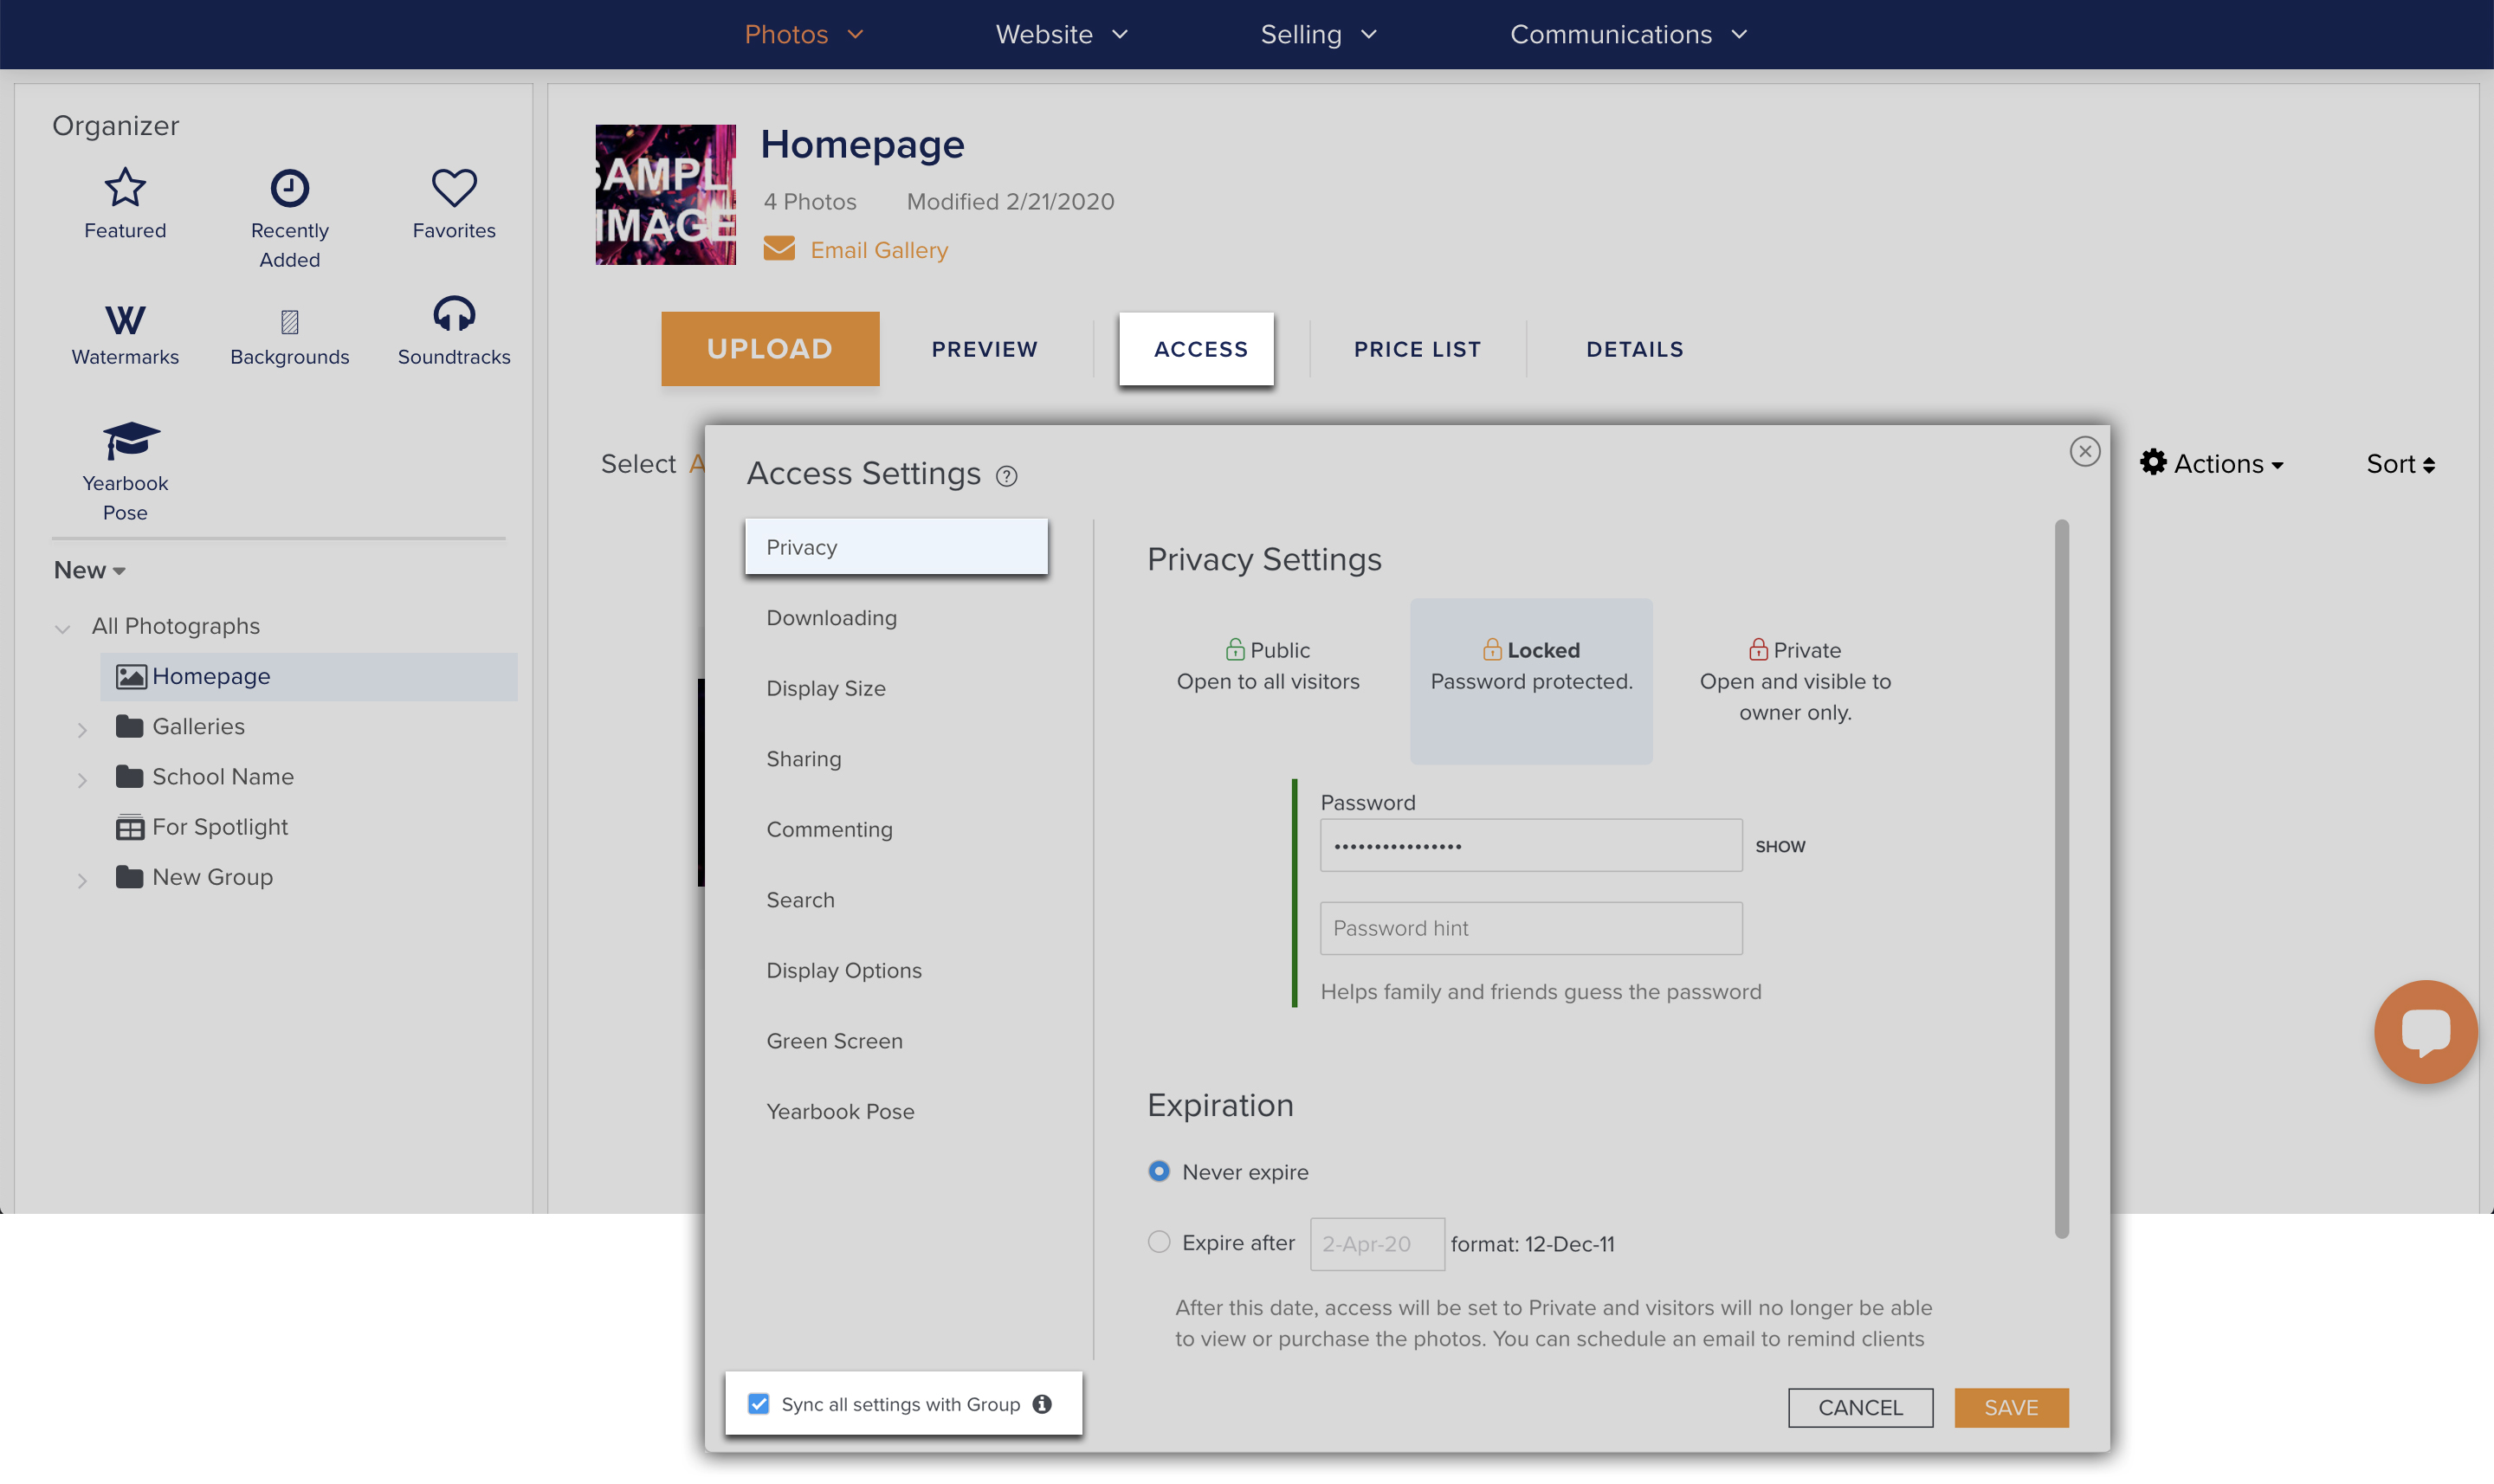Click the Password hint field
This screenshot has width=2494, height=1484.
tap(1529, 928)
